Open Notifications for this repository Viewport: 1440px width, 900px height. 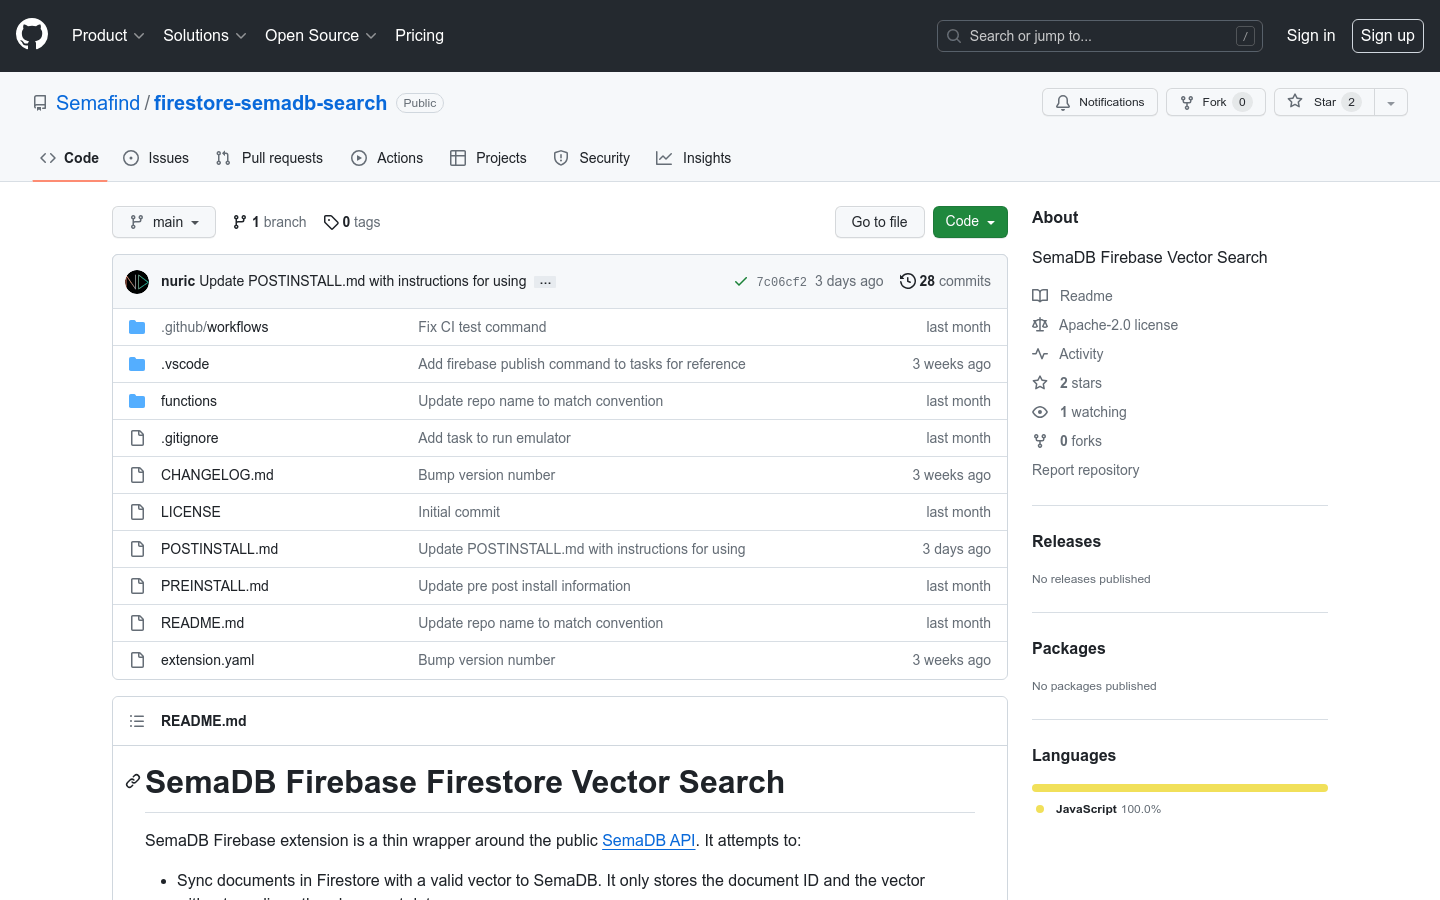[x=1100, y=102]
